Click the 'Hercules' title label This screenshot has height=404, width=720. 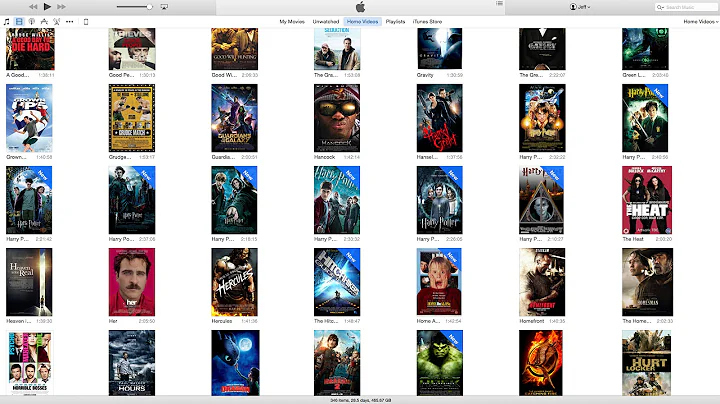[222, 321]
